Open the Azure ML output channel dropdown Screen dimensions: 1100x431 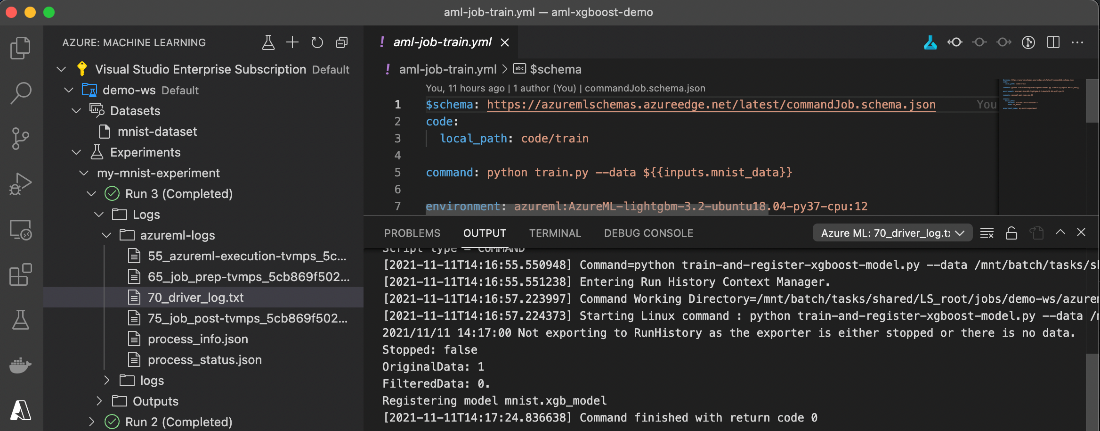[x=892, y=233]
